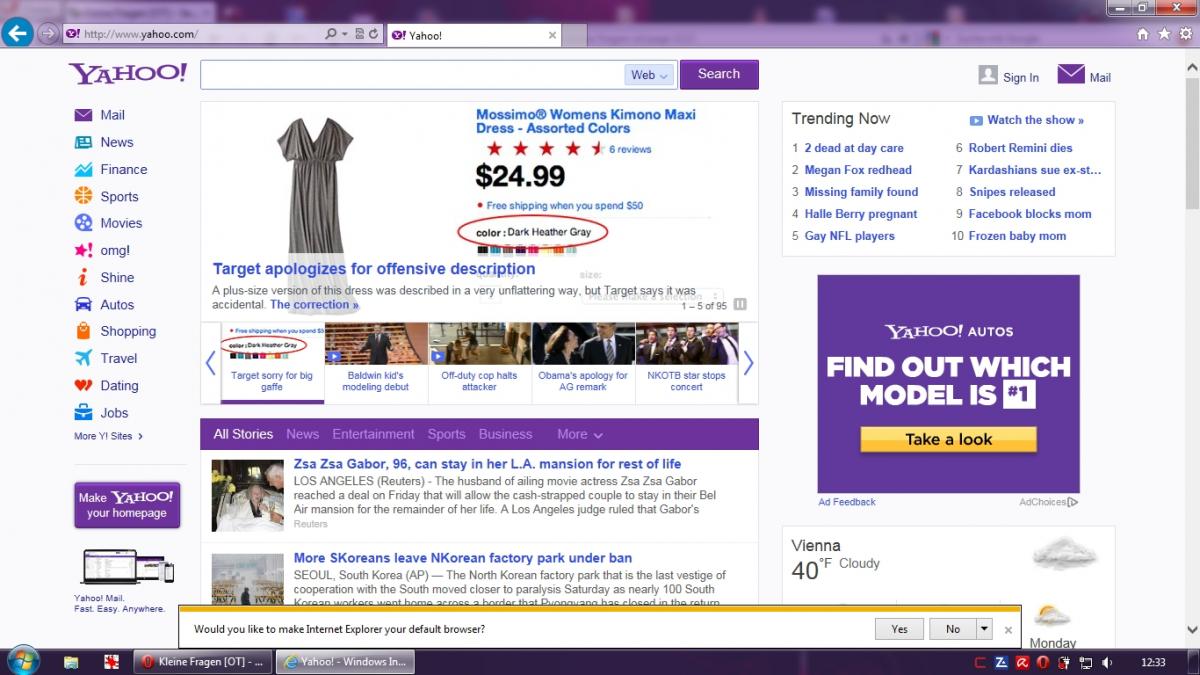Viewport: 1200px width, 675px height.
Task: Switch to the News stories tab
Action: point(302,434)
